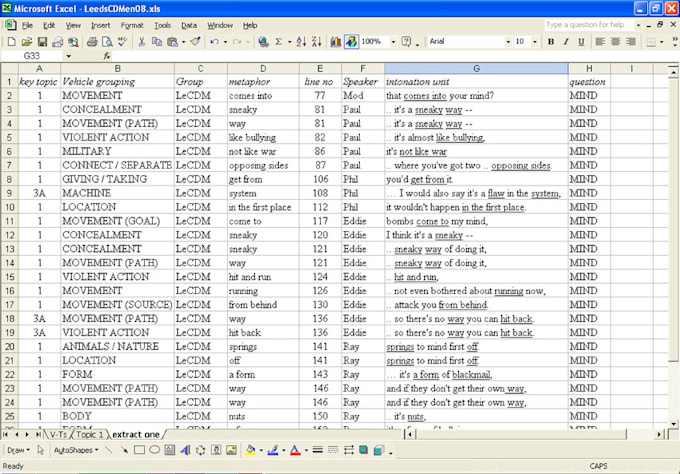
Task: Open the Line Style options
Action: pyautogui.click(x=317, y=450)
